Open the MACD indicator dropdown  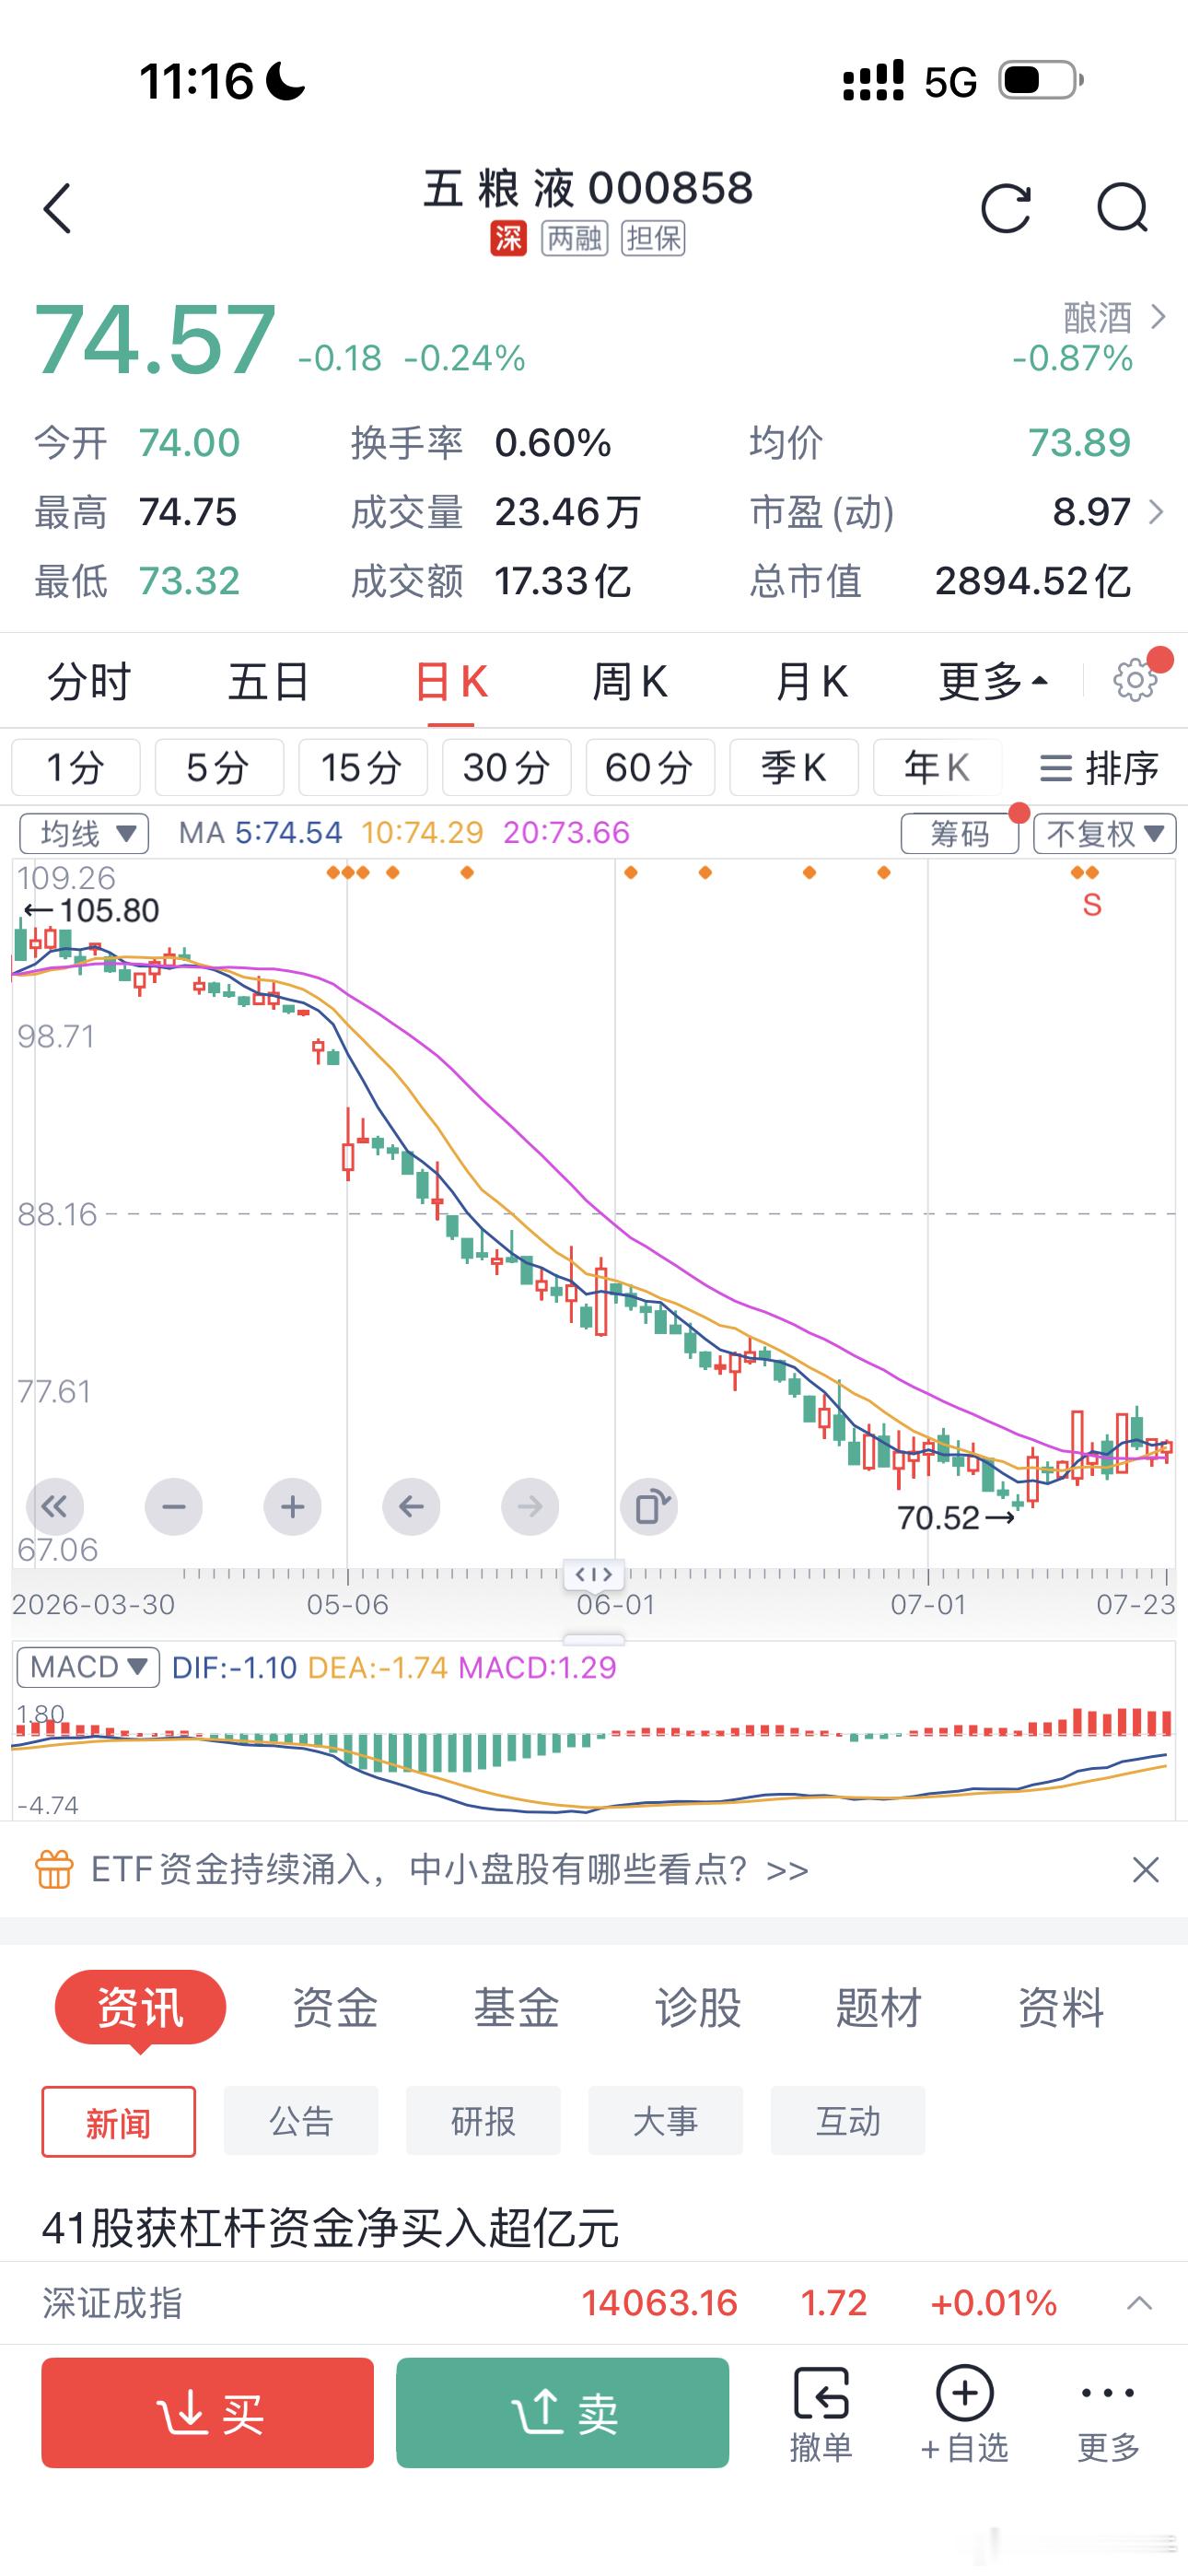[x=88, y=1667]
